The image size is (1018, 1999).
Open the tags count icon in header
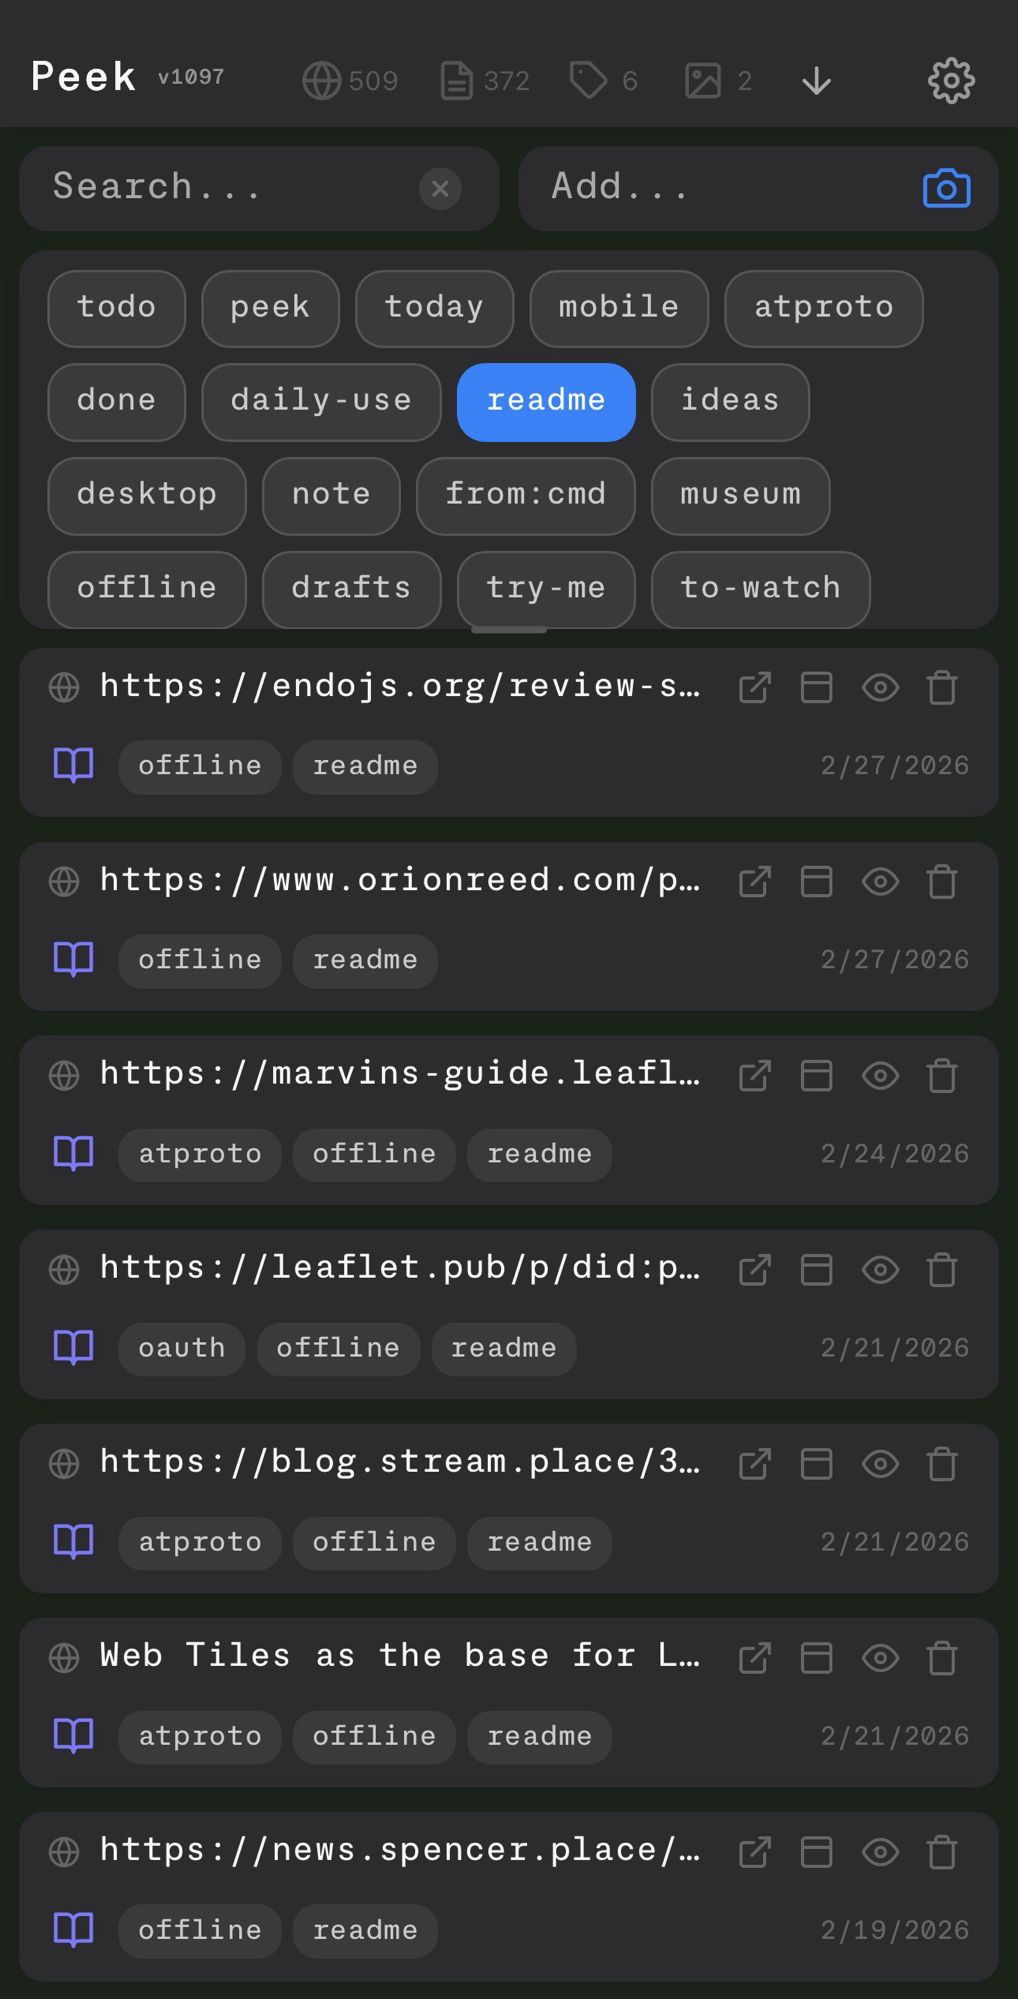point(588,80)
